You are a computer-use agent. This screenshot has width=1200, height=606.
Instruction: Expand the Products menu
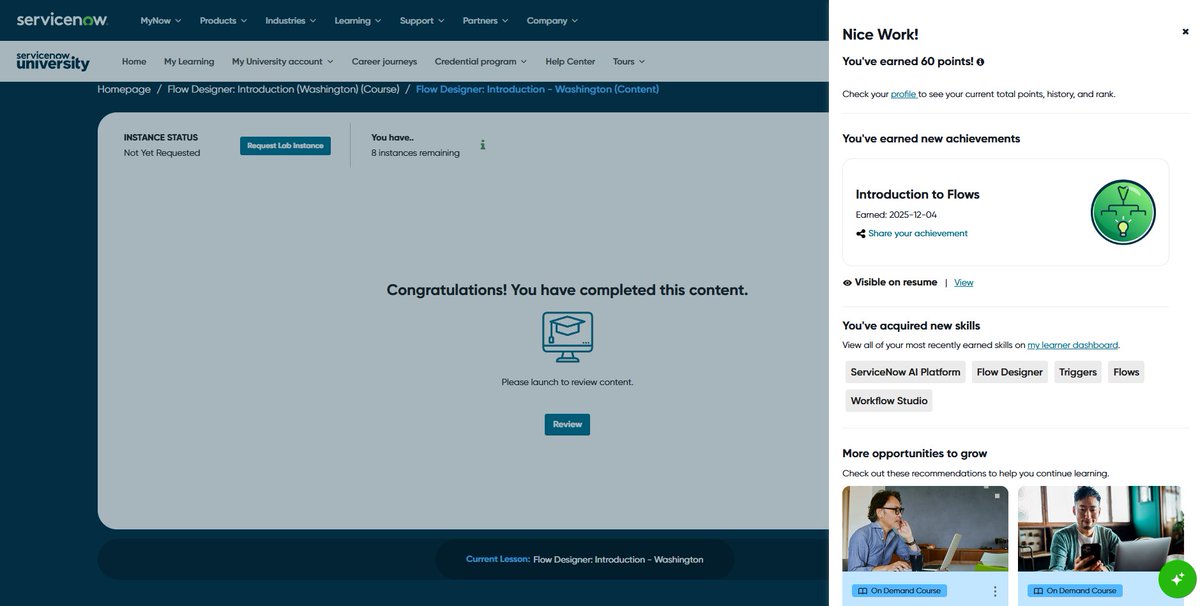click(x=223, y=20)
